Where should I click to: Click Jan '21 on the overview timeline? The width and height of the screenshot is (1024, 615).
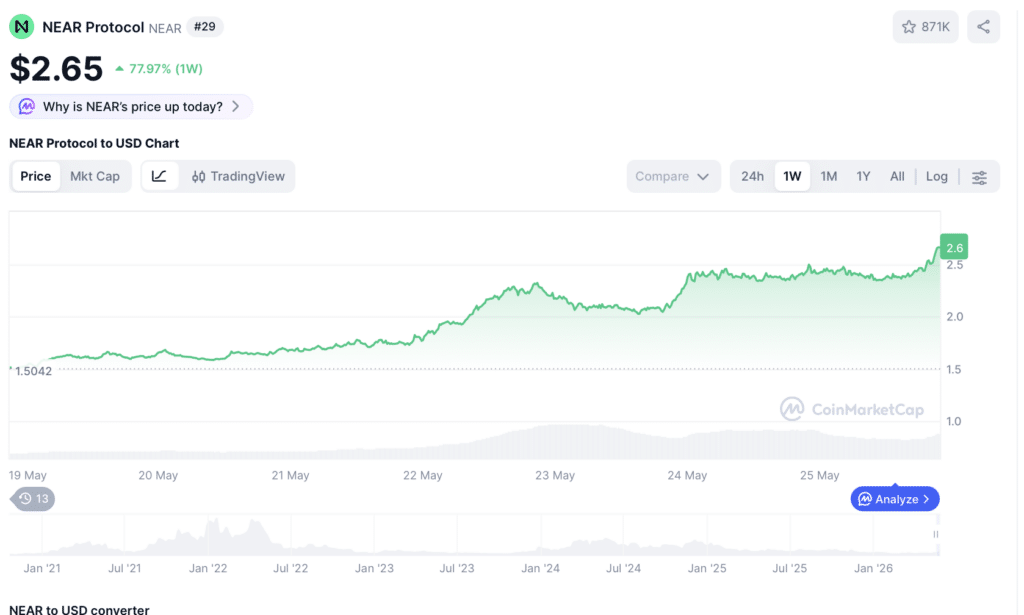click(x=42, y=568)
